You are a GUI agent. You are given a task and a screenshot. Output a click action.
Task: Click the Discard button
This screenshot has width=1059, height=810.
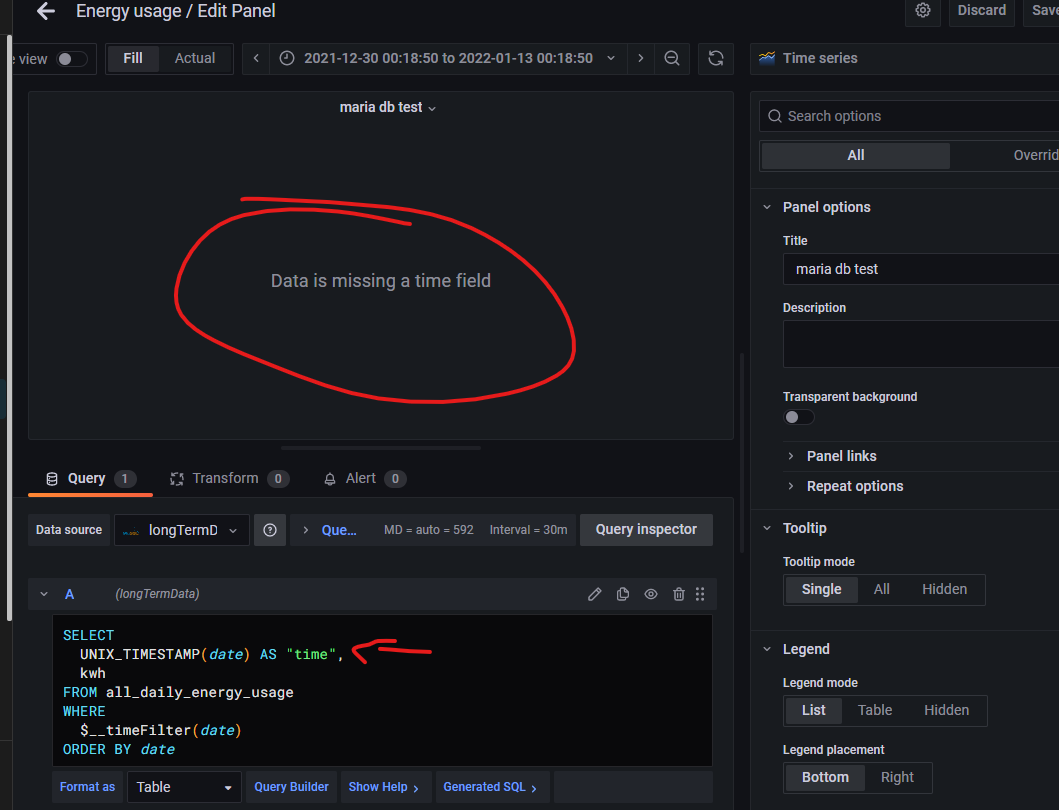click(981, 11)
